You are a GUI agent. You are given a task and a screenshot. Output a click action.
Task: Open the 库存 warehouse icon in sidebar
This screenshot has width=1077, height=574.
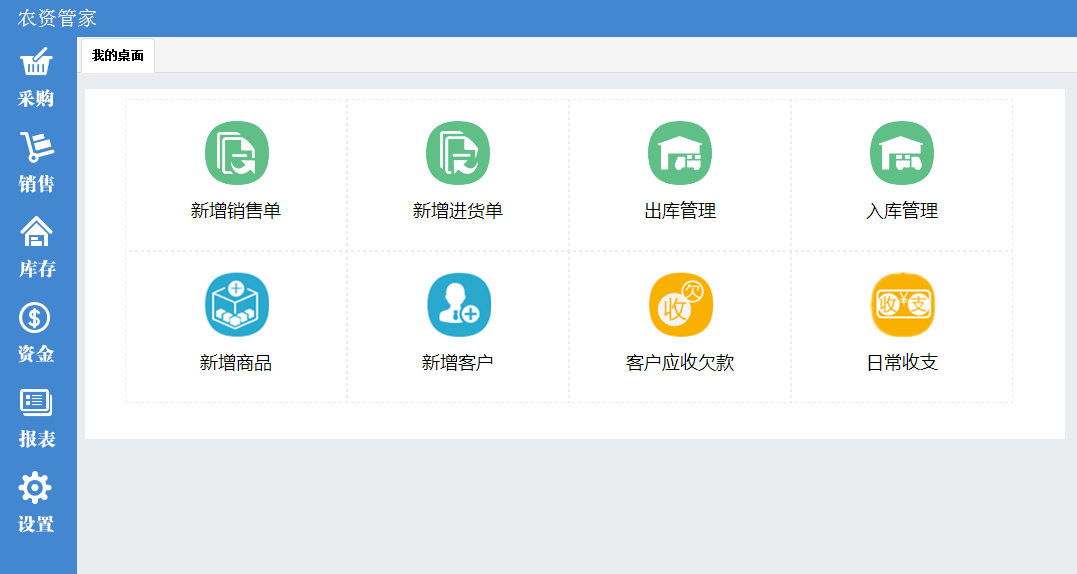click(36, 233)
